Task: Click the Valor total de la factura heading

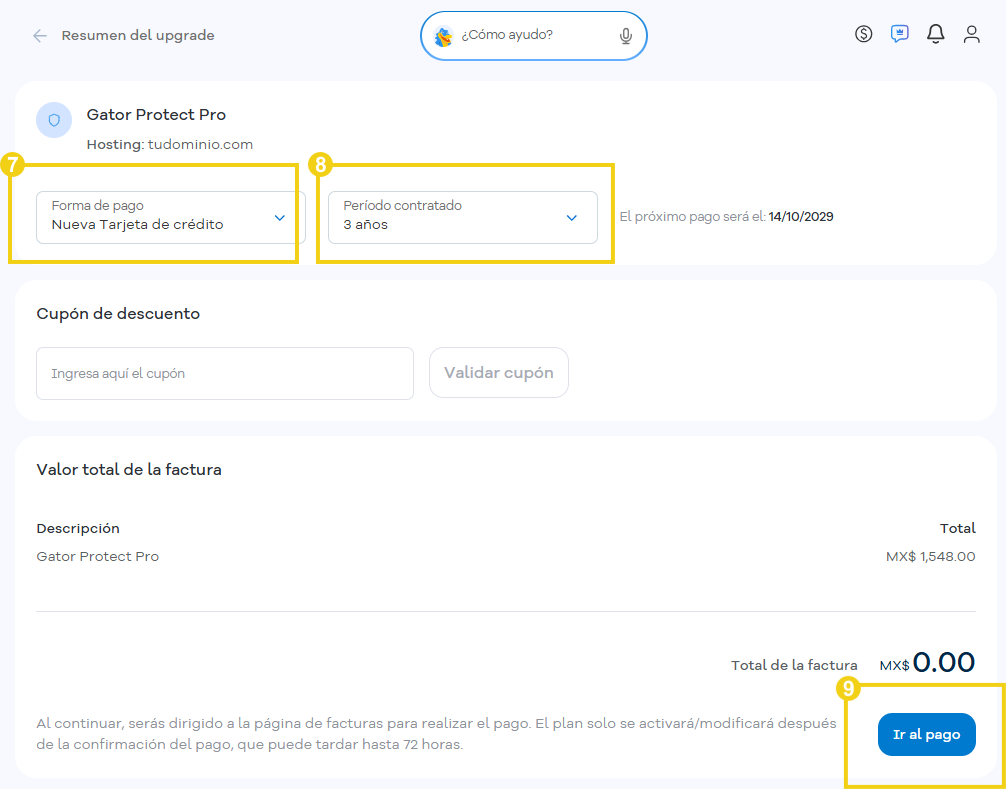Action: click(x=129, y=470)
